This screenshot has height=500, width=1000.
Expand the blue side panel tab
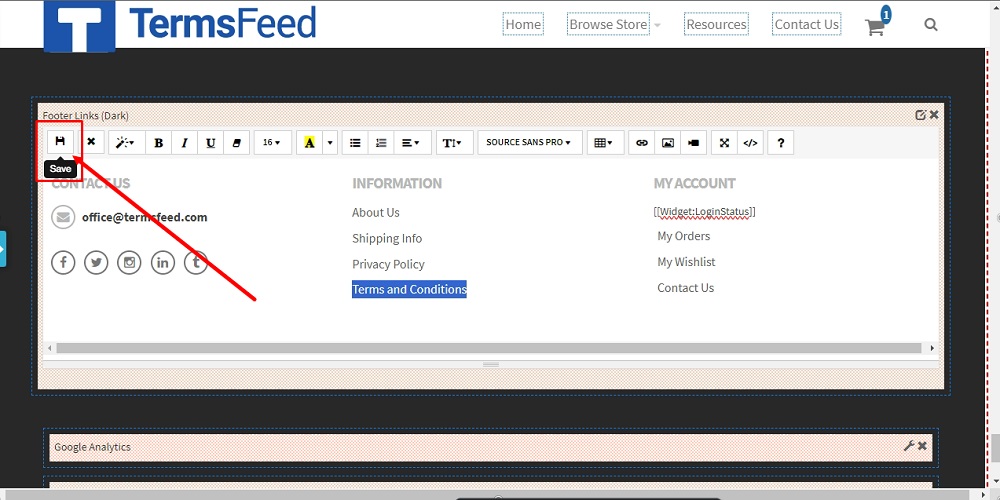point(3,249)
